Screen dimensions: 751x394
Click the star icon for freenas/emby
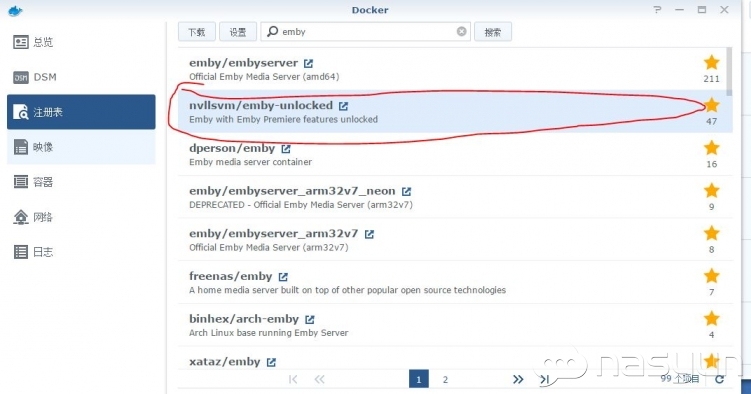[712, 276]
